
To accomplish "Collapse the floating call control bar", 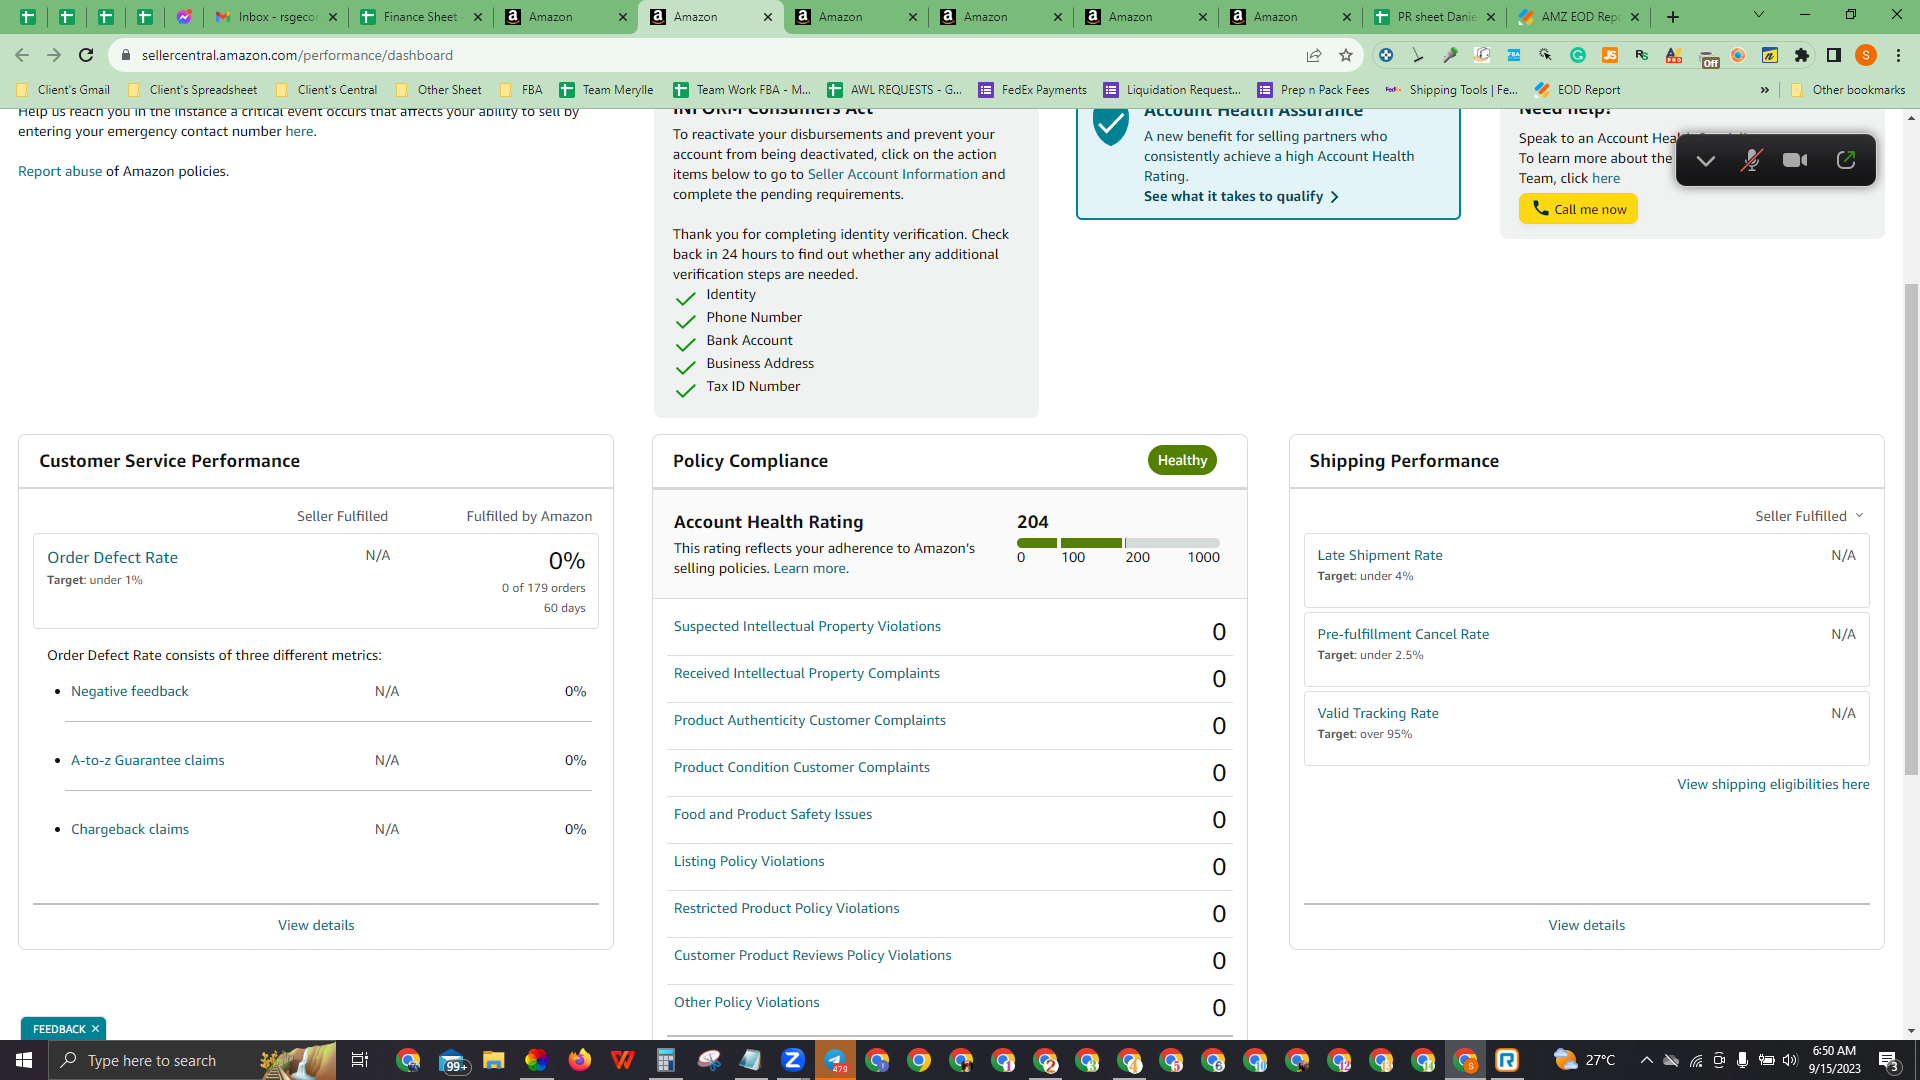I will click(1706, 160).
